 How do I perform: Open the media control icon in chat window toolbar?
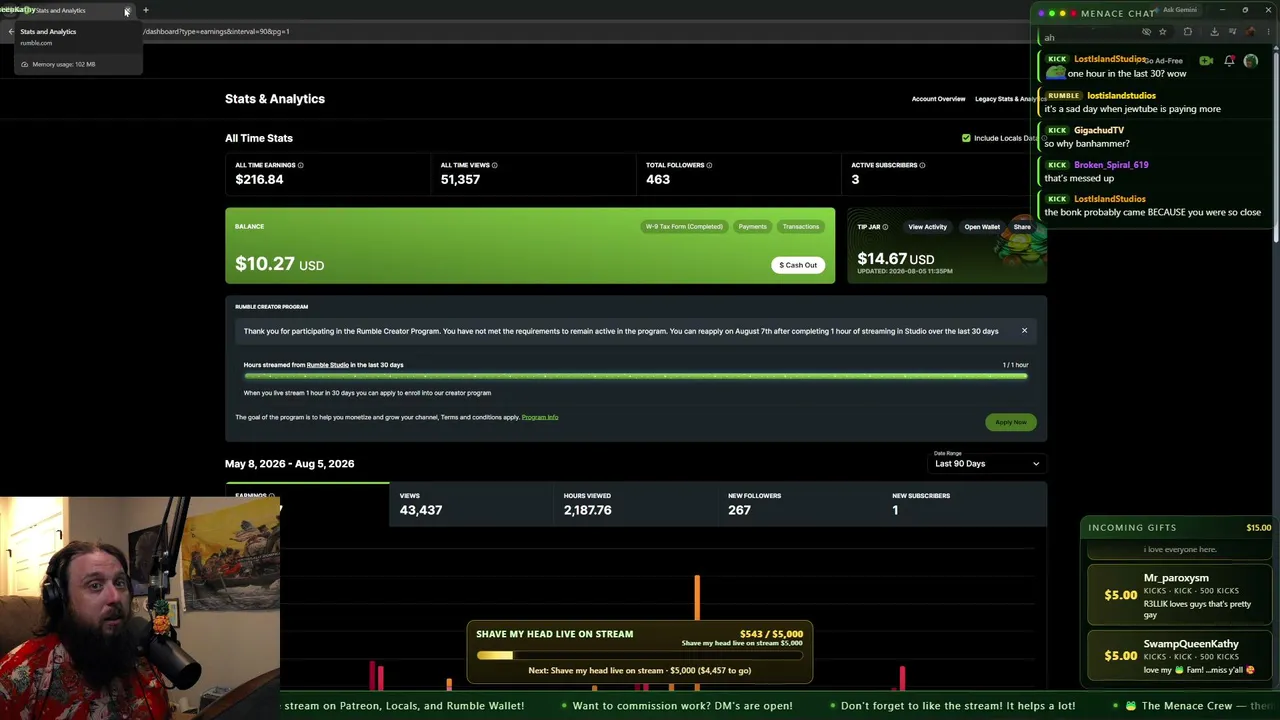(1232, 32)
